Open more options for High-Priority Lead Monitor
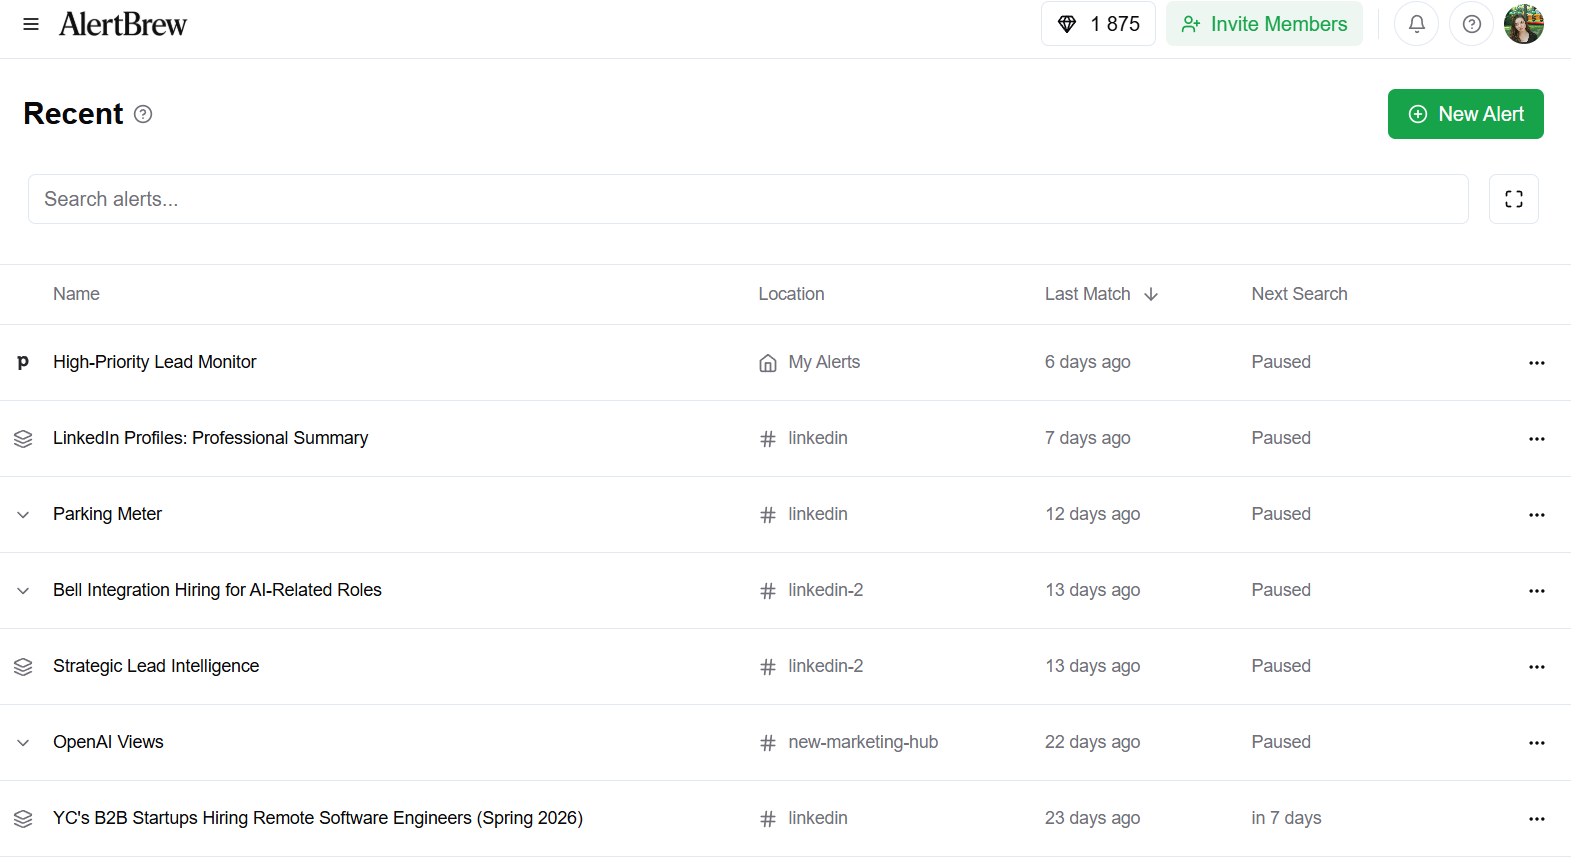The image size is (1571, 867). coord(1537,363)
